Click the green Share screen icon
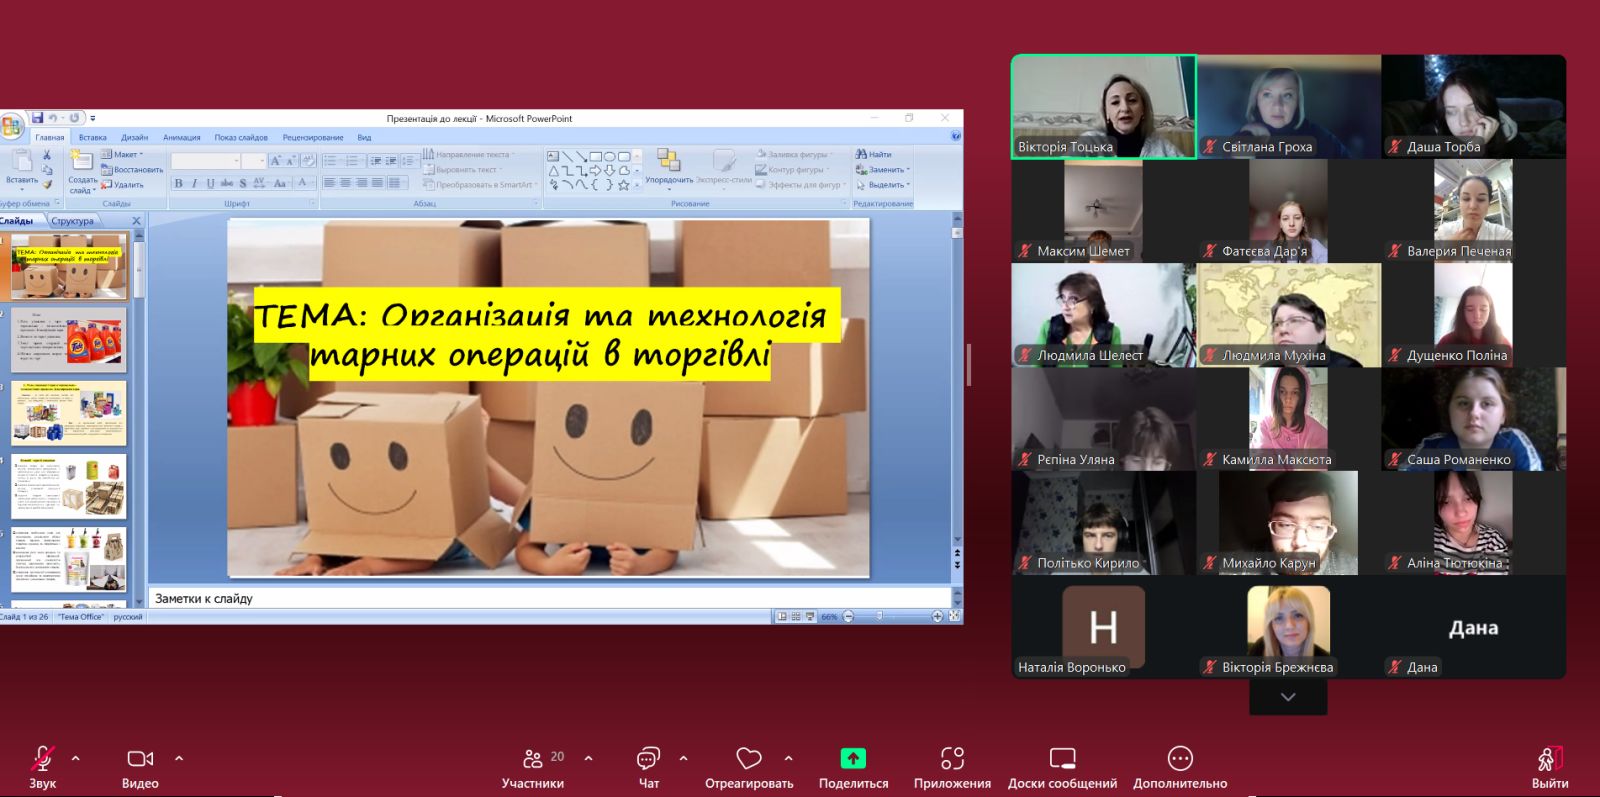The height and width of the screenshot is (797, 1600). pos(853,758)
